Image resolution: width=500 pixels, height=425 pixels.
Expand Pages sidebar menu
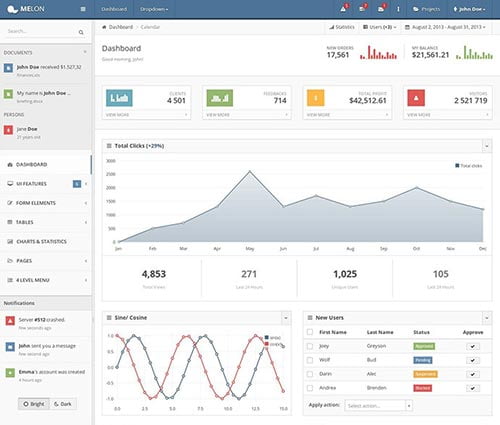pos(45,261)
